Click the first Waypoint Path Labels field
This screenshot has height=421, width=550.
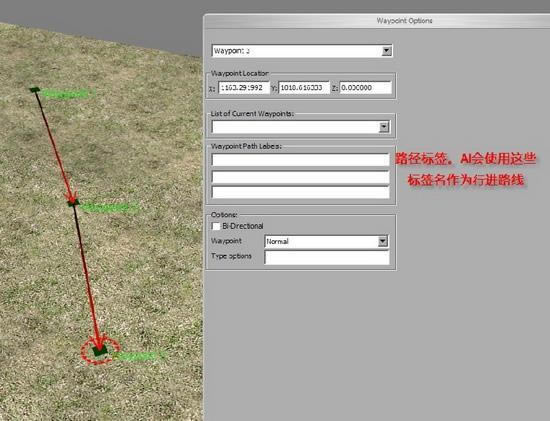301,160
